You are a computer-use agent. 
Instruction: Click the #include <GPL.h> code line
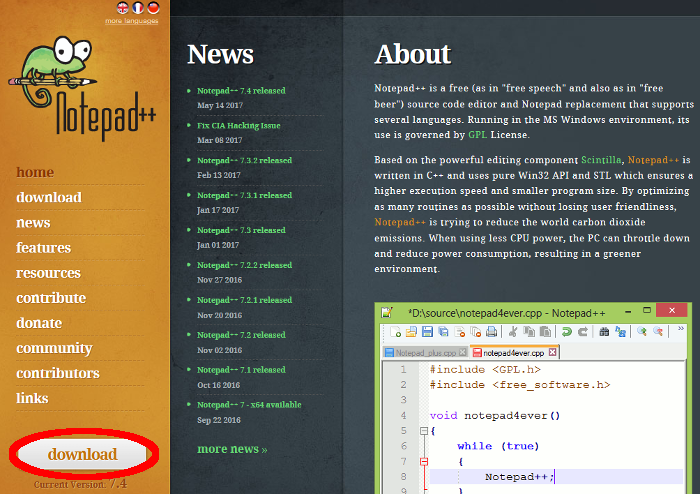(485, 369)
